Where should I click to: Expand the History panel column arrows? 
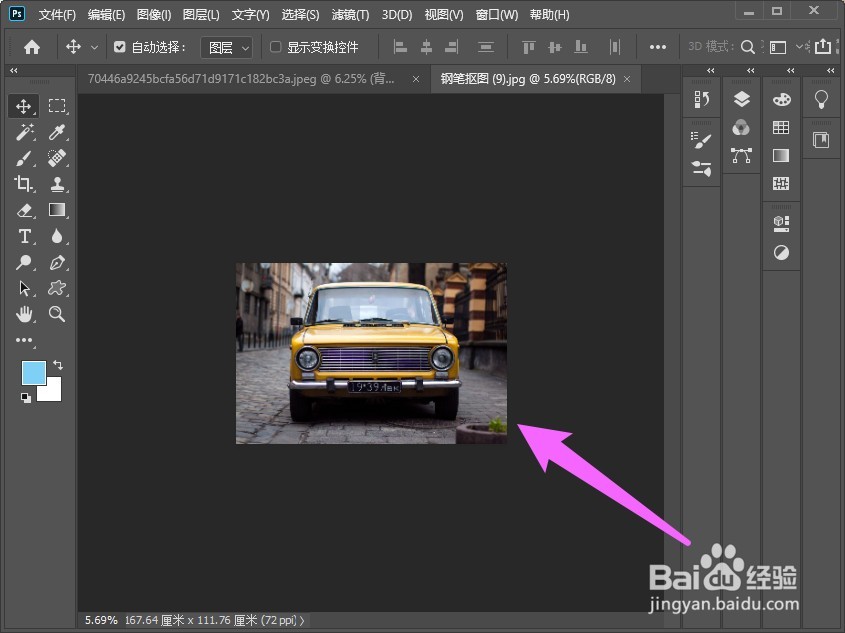(711, 71)
